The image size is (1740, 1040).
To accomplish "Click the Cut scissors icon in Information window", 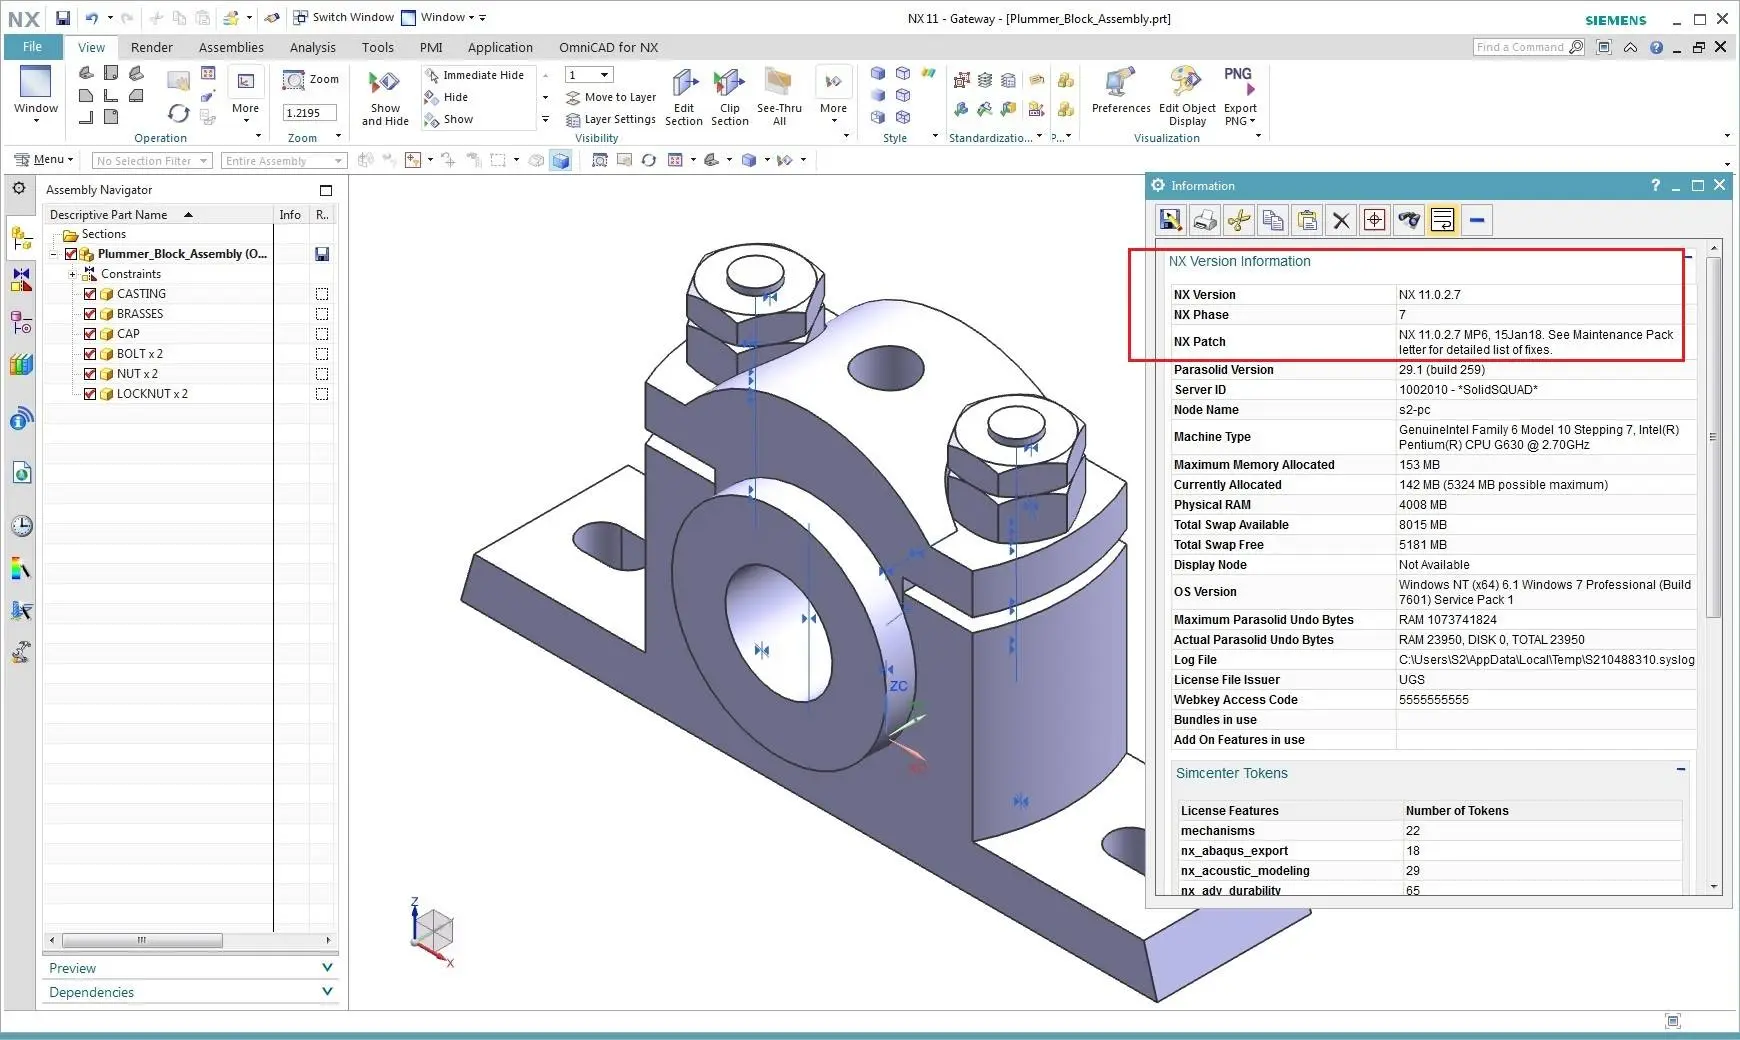I will [x=1239, y=220].
